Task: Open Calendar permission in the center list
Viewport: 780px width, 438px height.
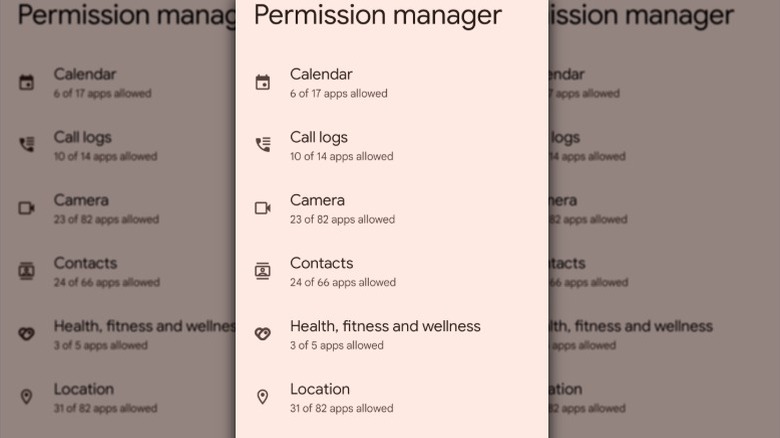Action: click(x=321, y=74)
